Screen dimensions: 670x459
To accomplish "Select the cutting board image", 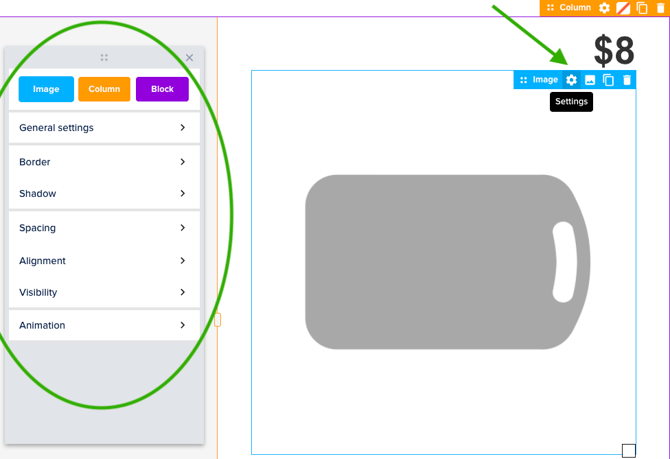I will [448, 262].
